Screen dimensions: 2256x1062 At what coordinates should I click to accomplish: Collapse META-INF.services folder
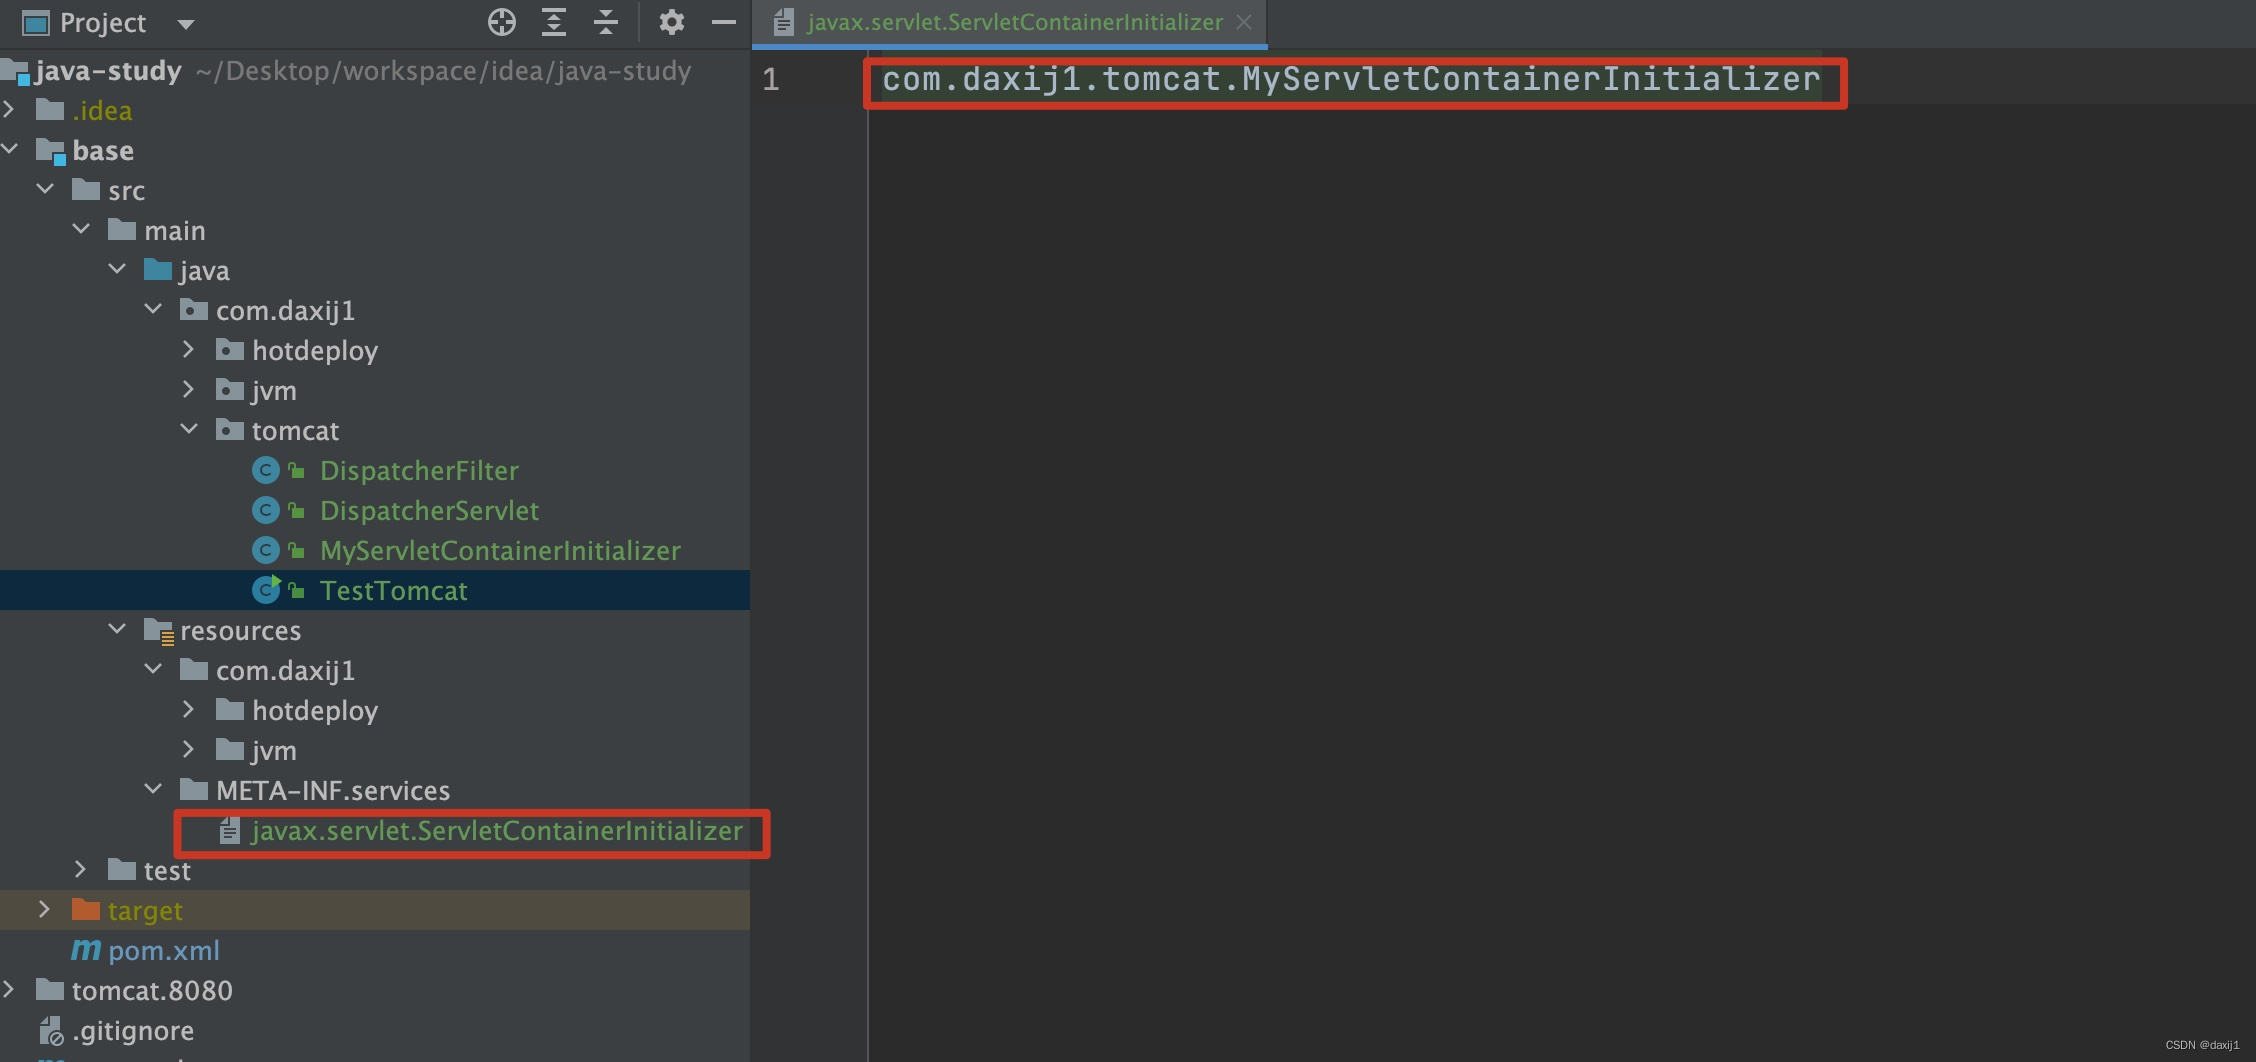click(153, 789)
